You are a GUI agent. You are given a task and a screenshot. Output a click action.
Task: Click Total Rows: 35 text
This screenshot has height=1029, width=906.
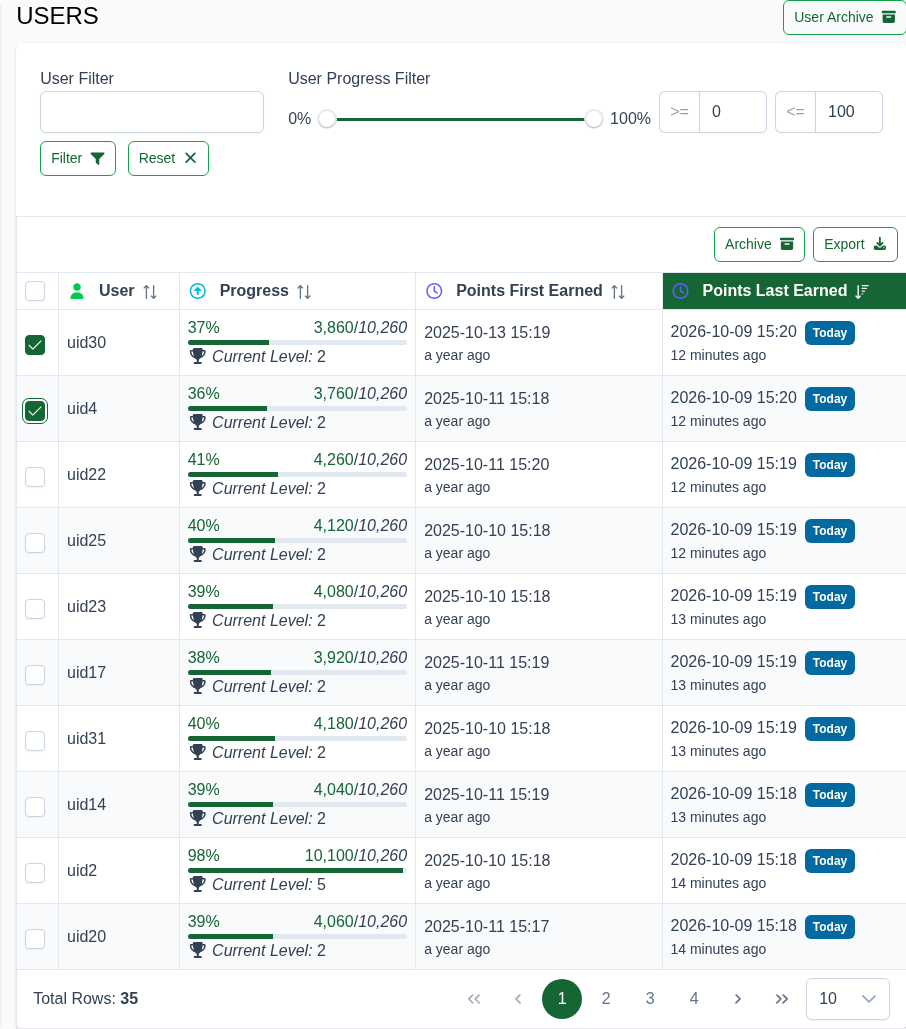(x=85, y=999)
